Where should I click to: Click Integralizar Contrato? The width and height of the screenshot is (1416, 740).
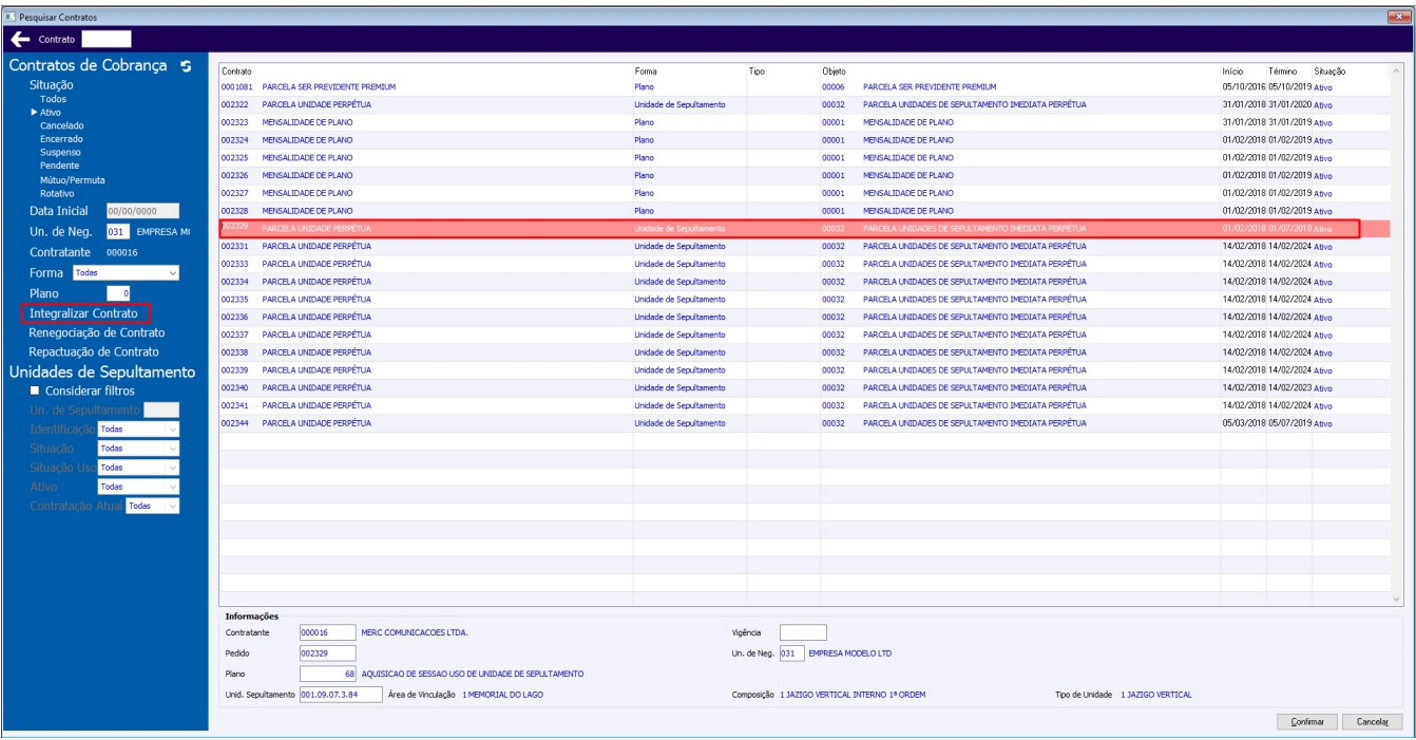[x=83, y=314]
